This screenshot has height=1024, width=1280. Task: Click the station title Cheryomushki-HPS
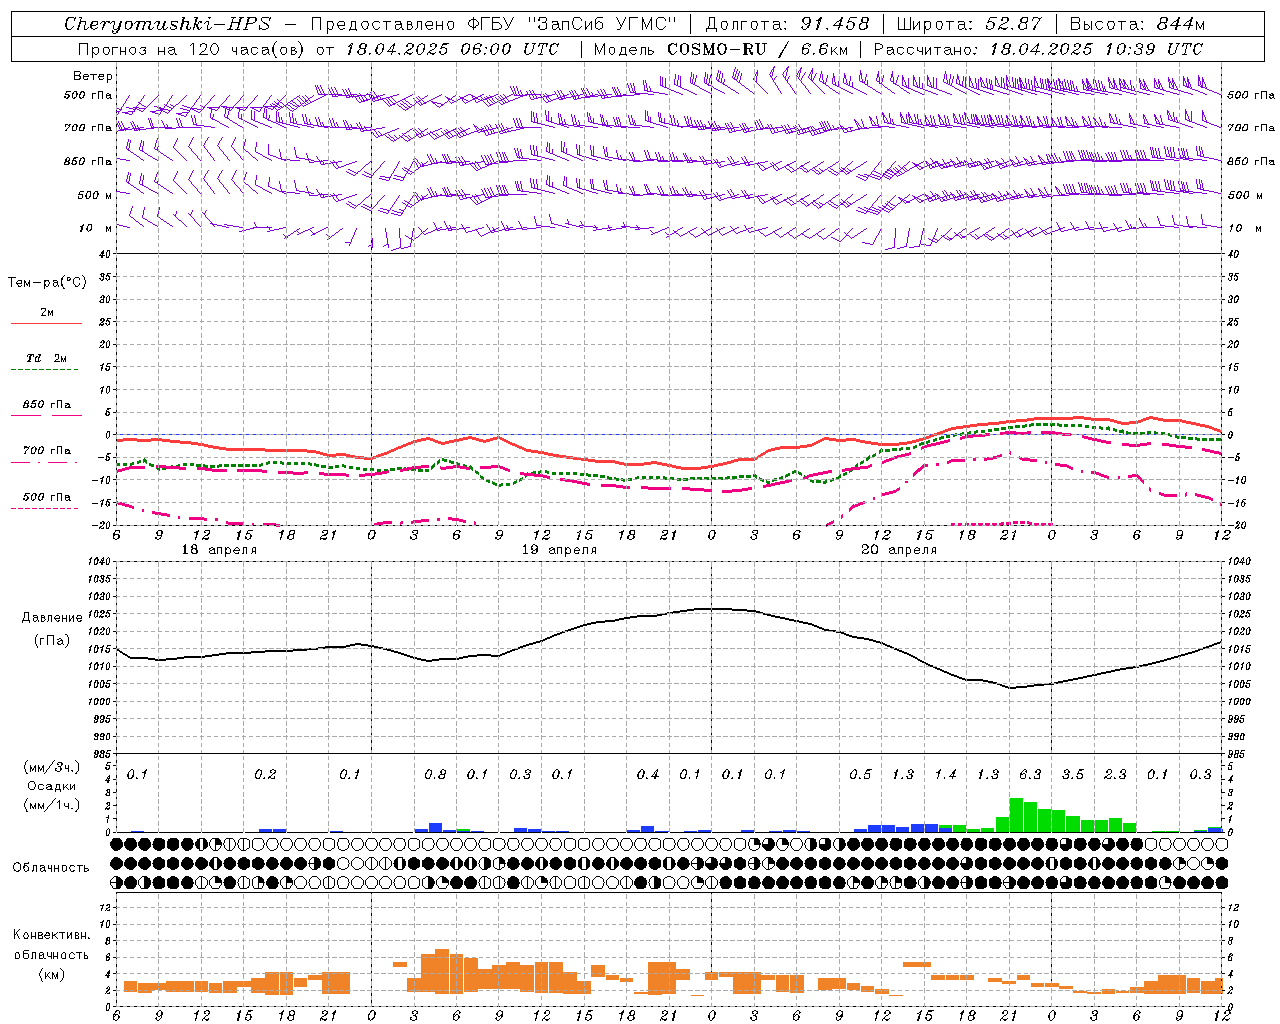[x=167, y=24]
